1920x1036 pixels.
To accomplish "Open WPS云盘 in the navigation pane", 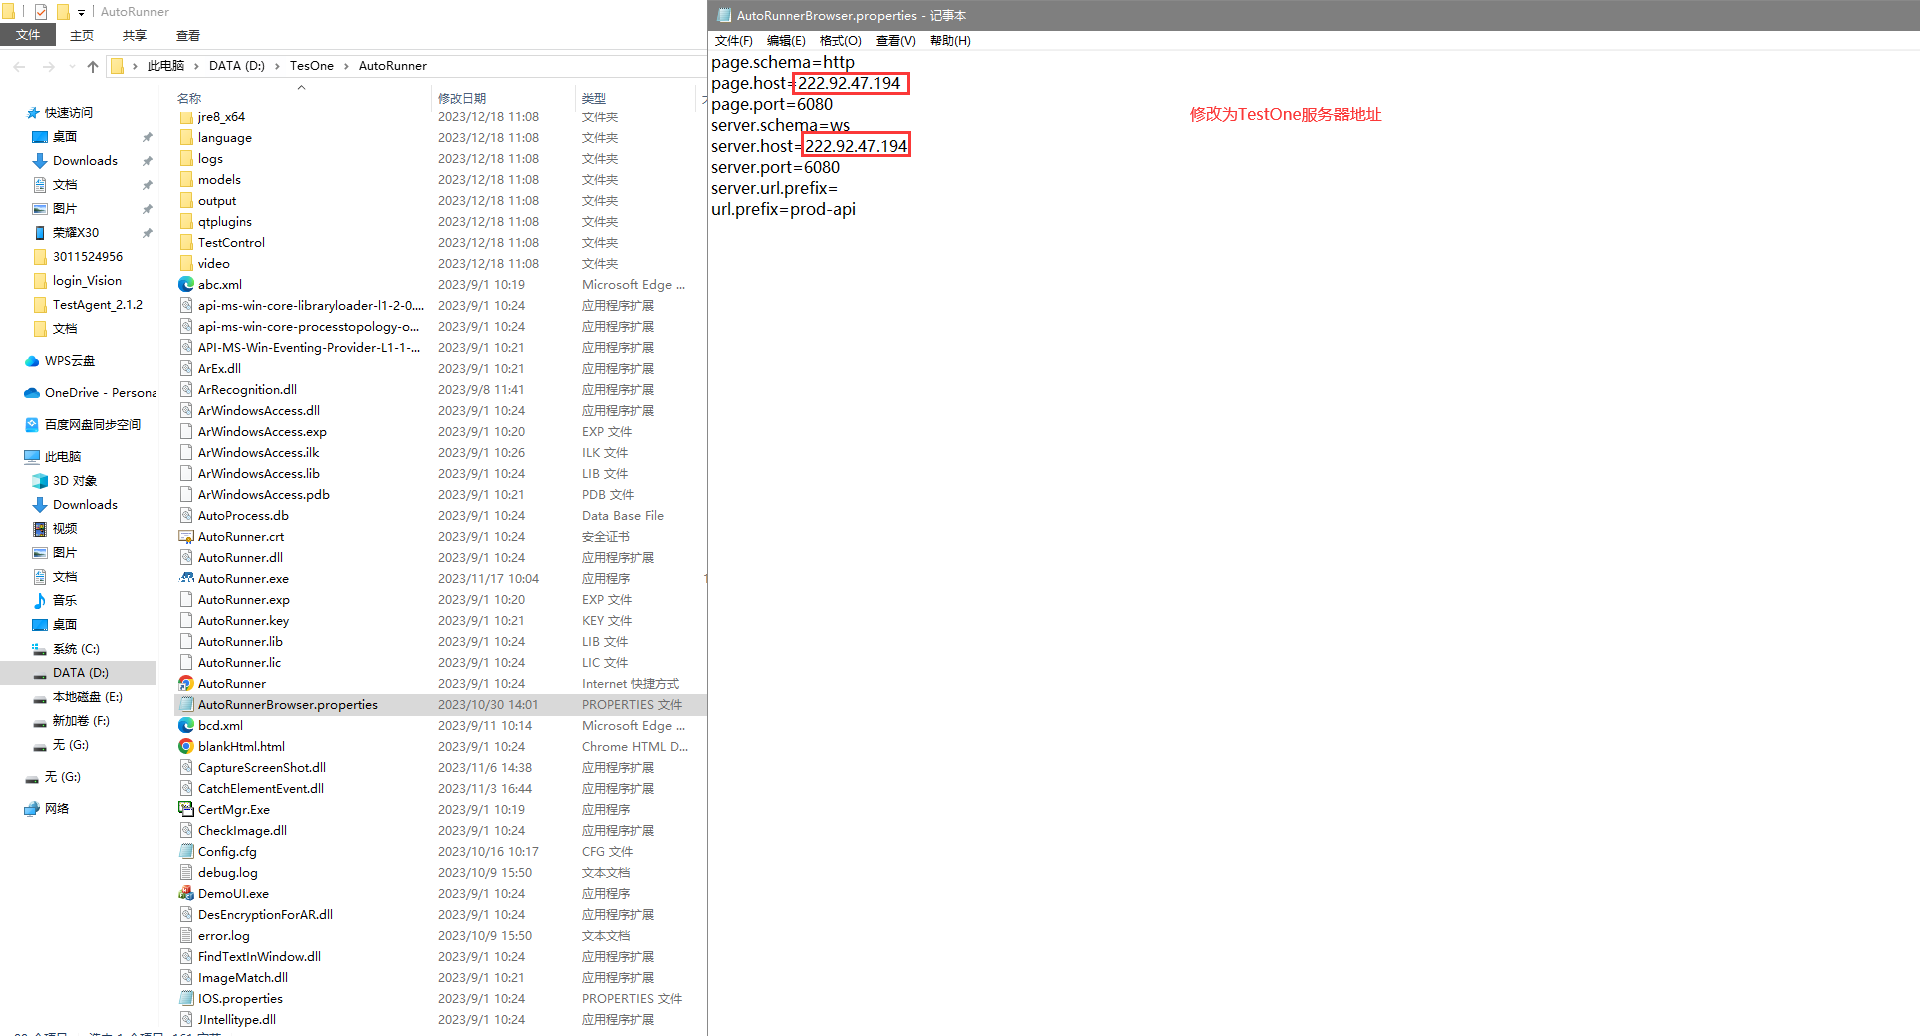I will [69, 361].
